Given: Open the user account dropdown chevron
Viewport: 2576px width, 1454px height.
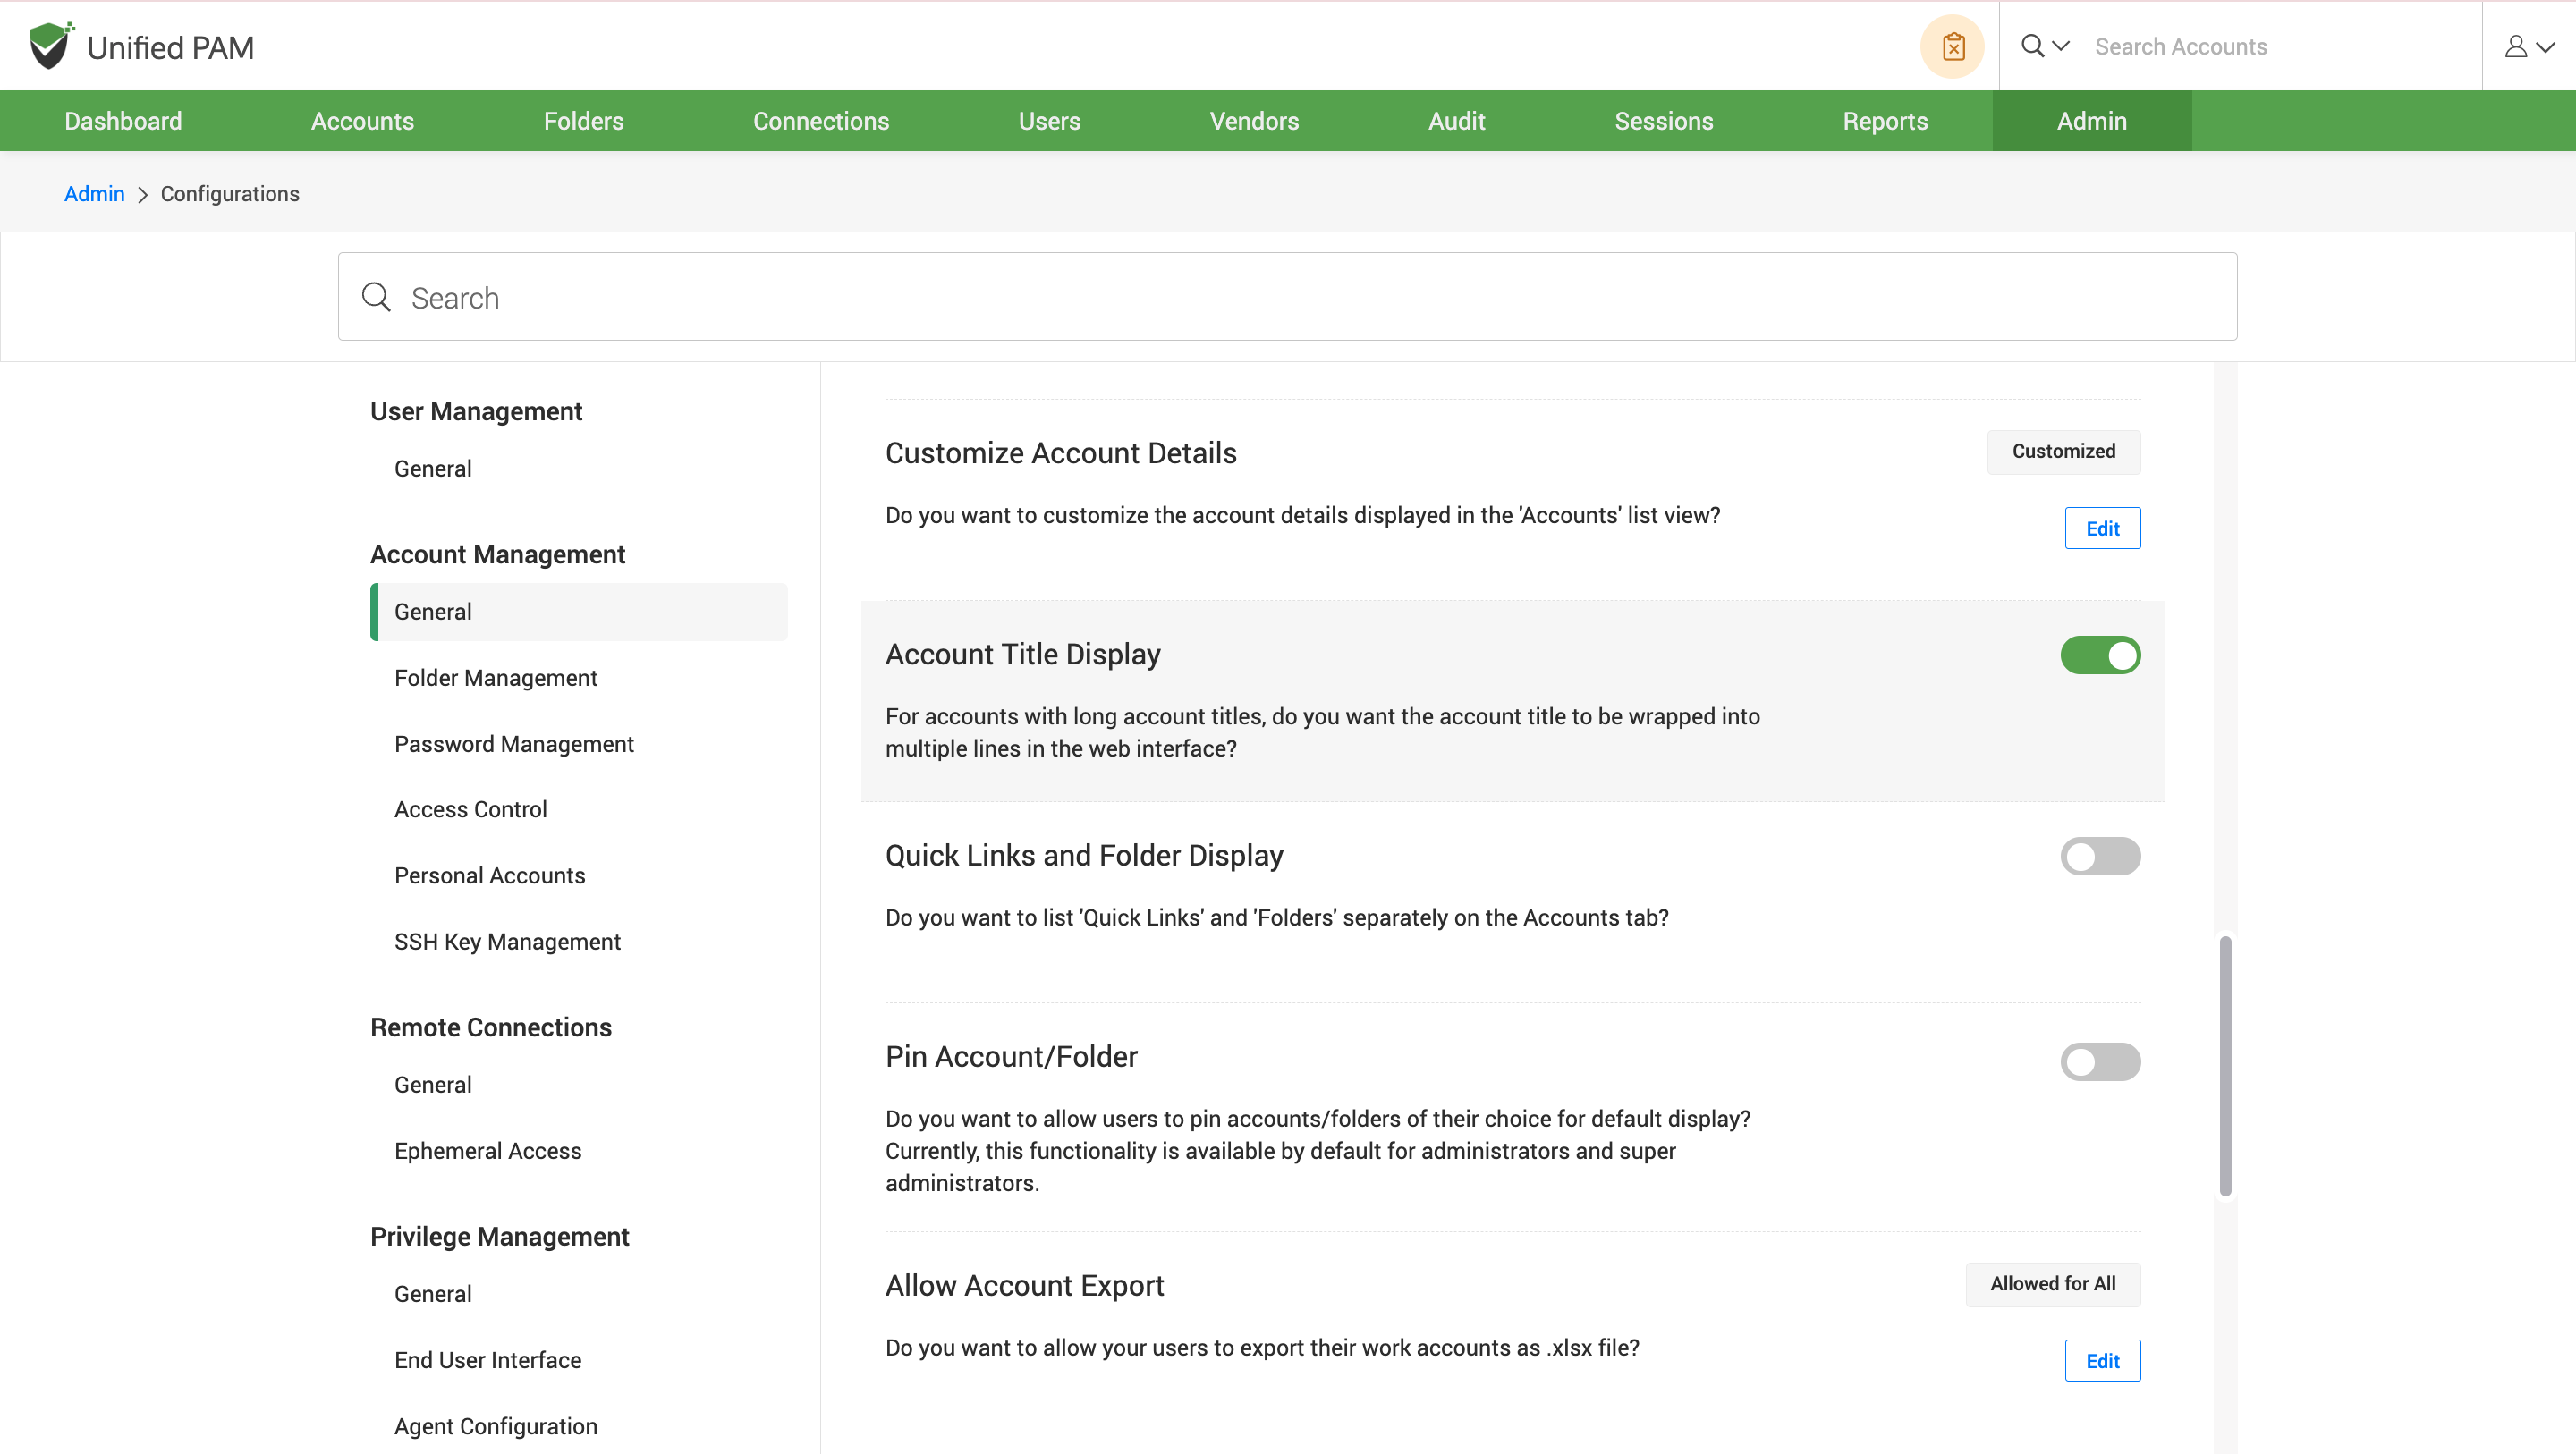Looking at the screenshot, I should (x=2546, y=47).
